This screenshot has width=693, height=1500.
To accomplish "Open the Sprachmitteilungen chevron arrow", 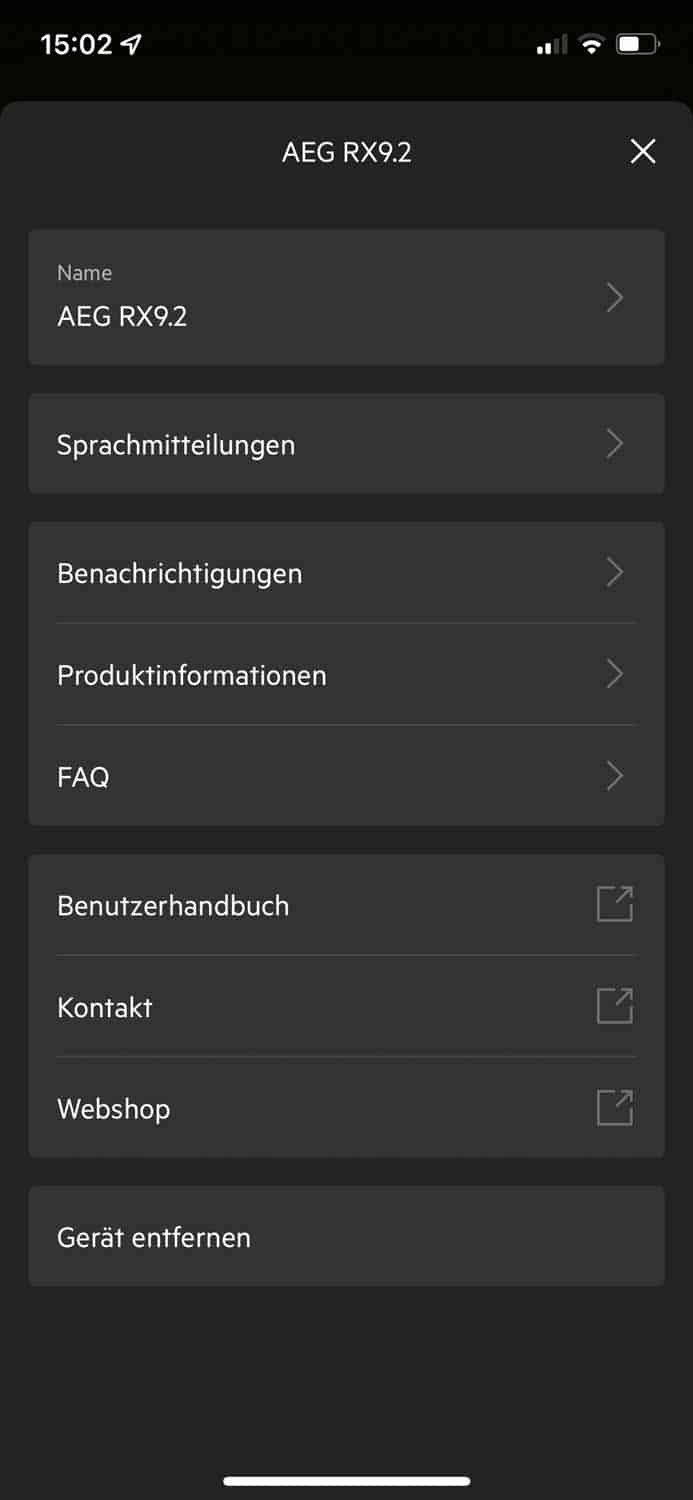I will 615,443.
